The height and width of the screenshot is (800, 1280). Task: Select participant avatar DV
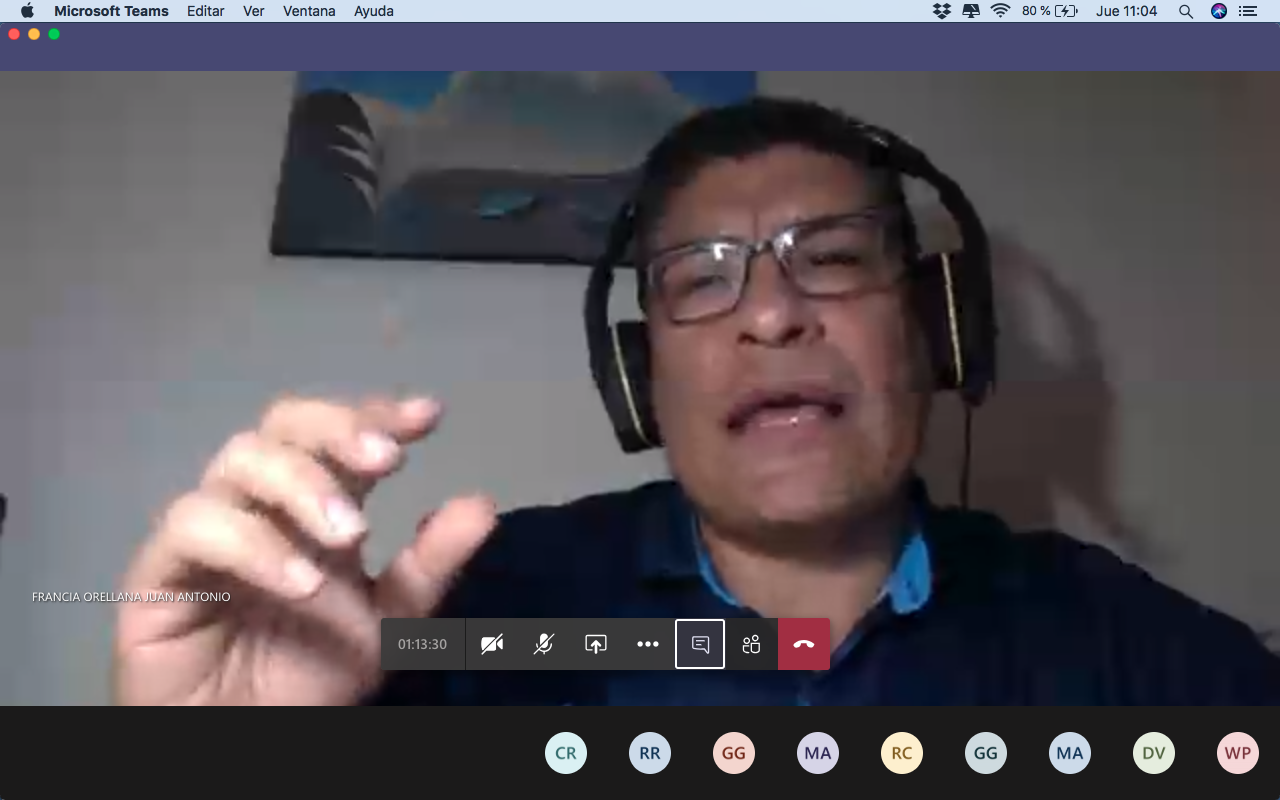1154,753
